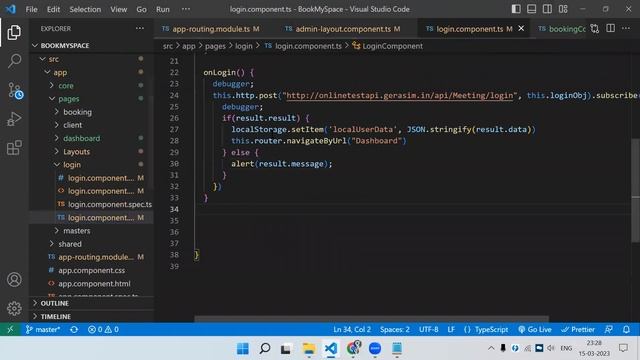Collapse the app folder
Viewport: 640px width, 360px height.
60,72
